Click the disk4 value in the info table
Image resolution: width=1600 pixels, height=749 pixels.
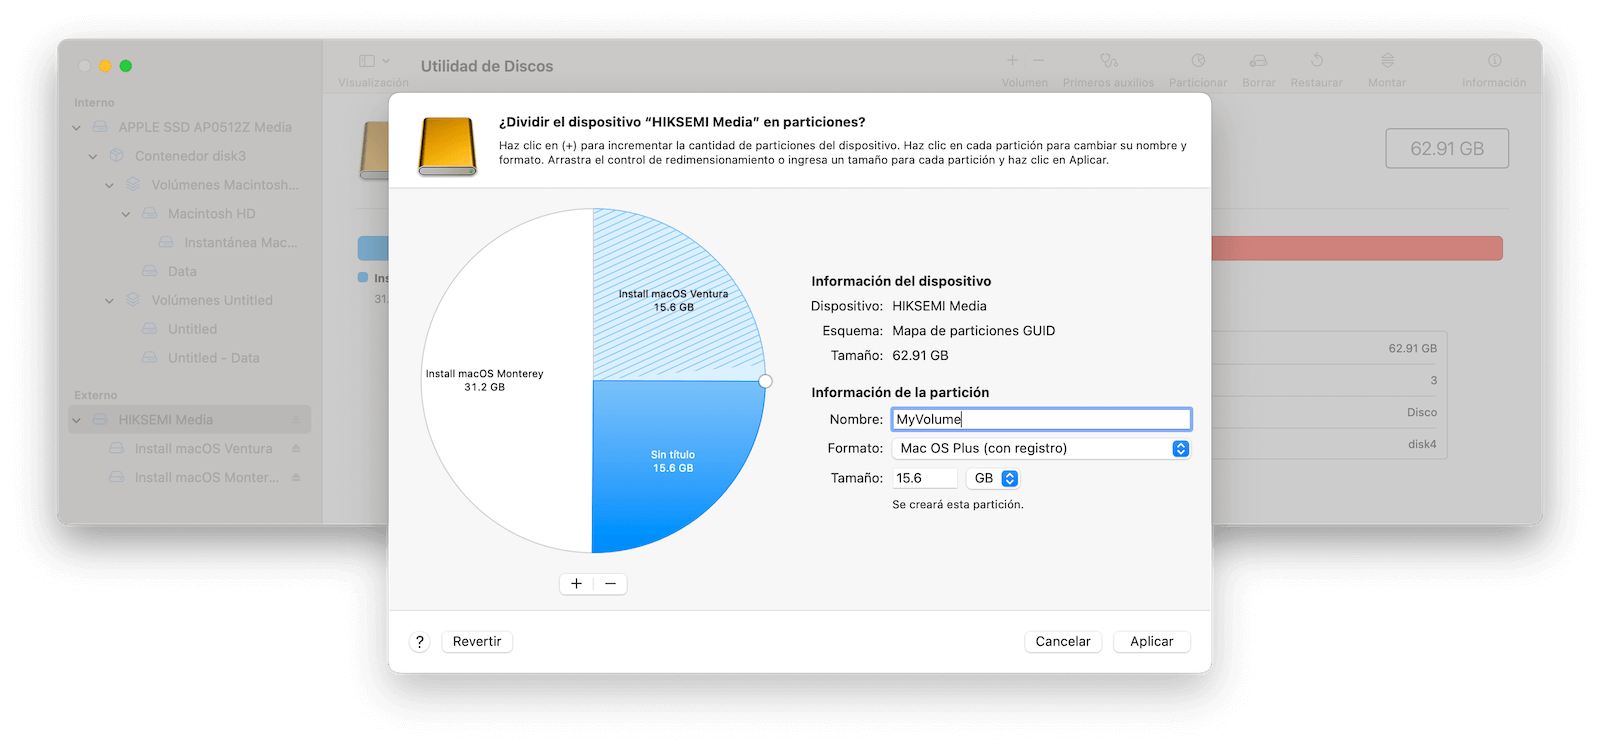pyautogui.click(x=1422, y=444)
